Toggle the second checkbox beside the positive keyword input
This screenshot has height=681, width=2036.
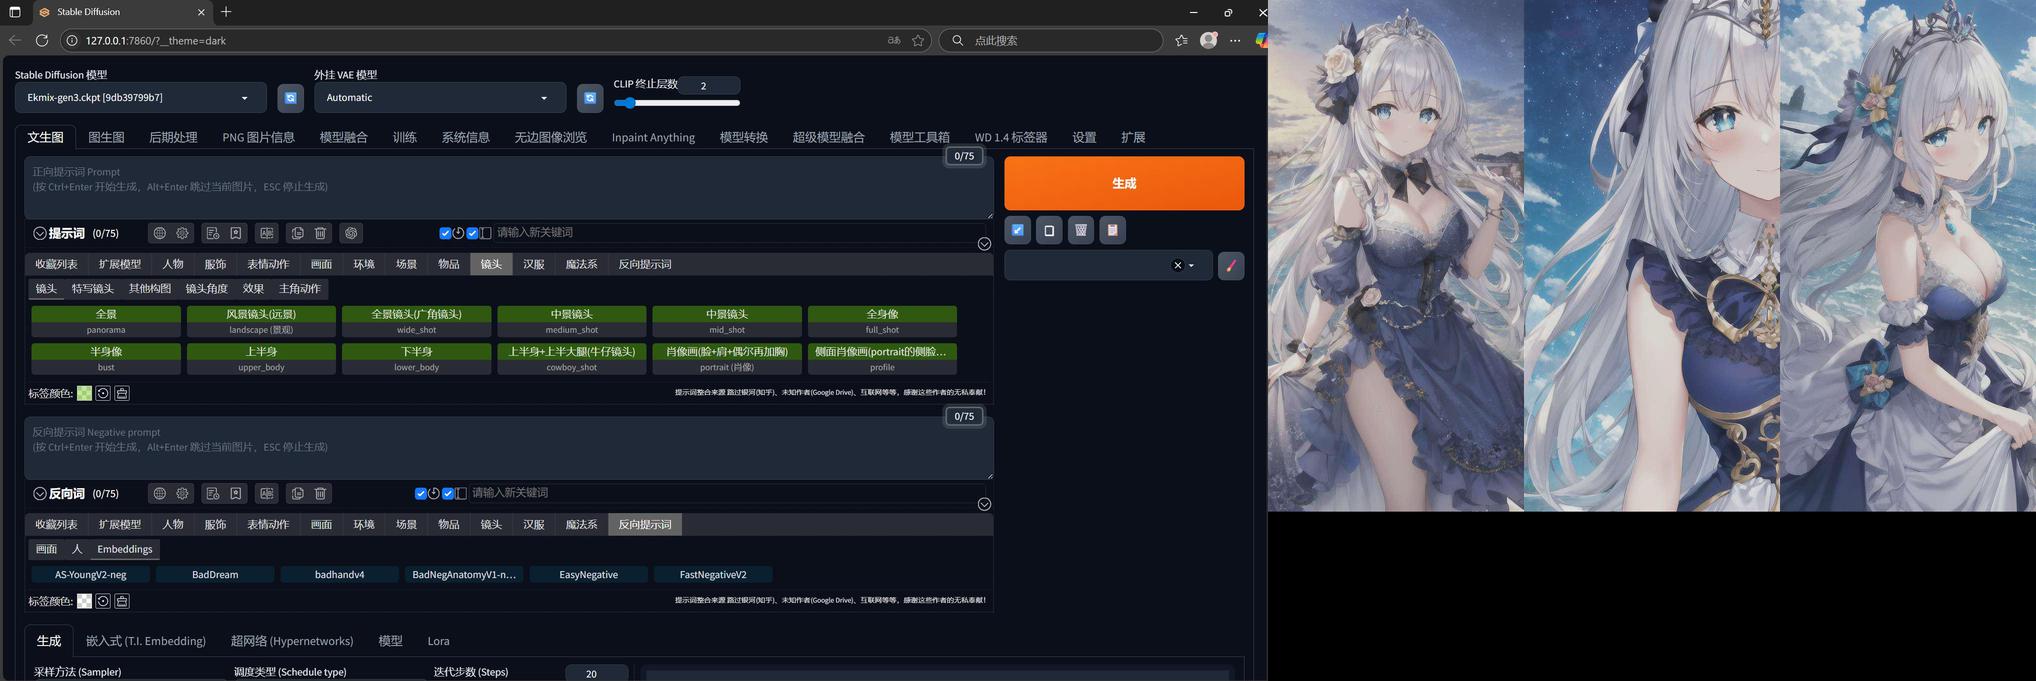point(472,233)
